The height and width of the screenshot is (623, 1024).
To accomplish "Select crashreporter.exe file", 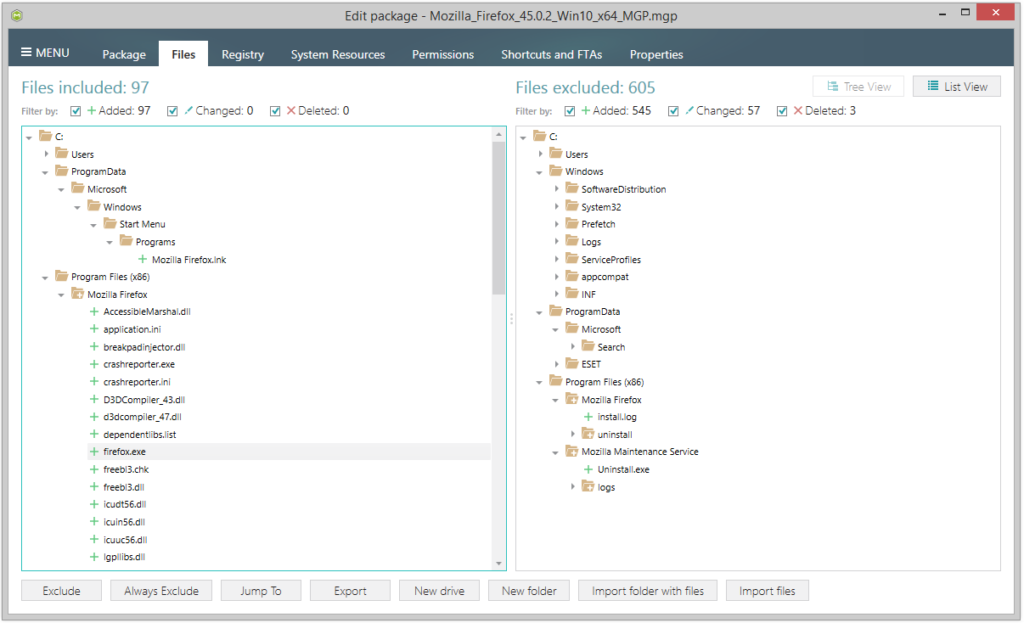I will [139, 364].
